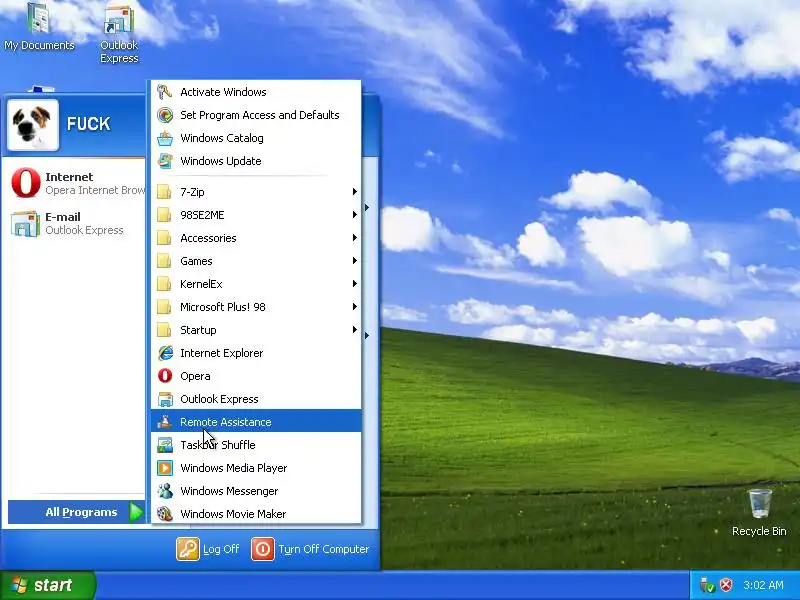Click the Startup folder icon
Viewport: 800px width, 600px height.
pos(164,330)
